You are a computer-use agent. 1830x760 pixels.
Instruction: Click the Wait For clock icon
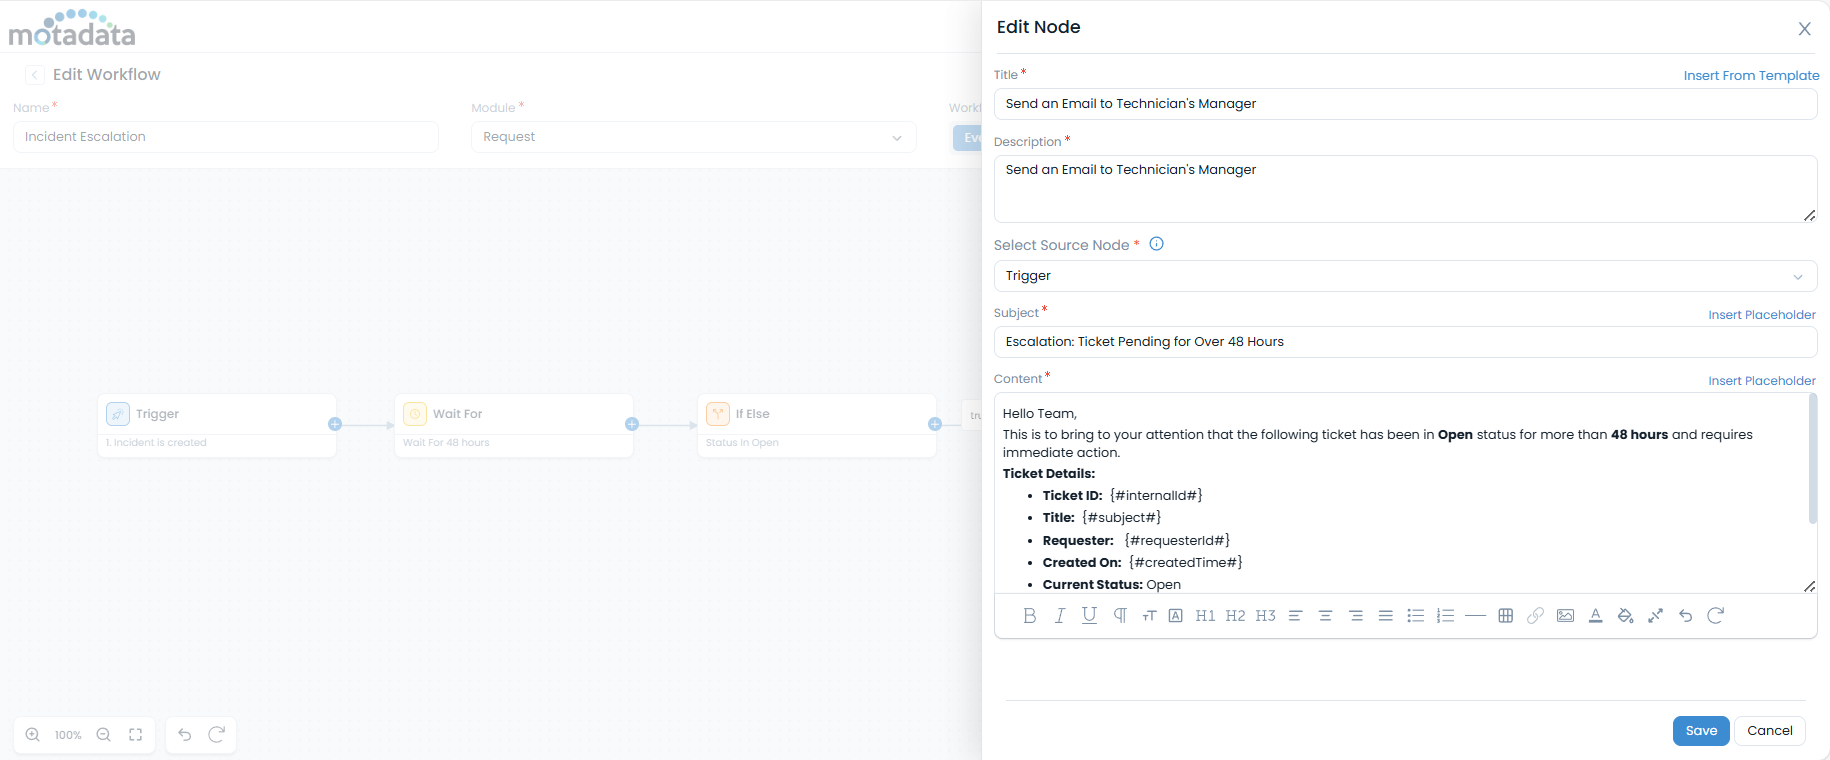(415, 414)
